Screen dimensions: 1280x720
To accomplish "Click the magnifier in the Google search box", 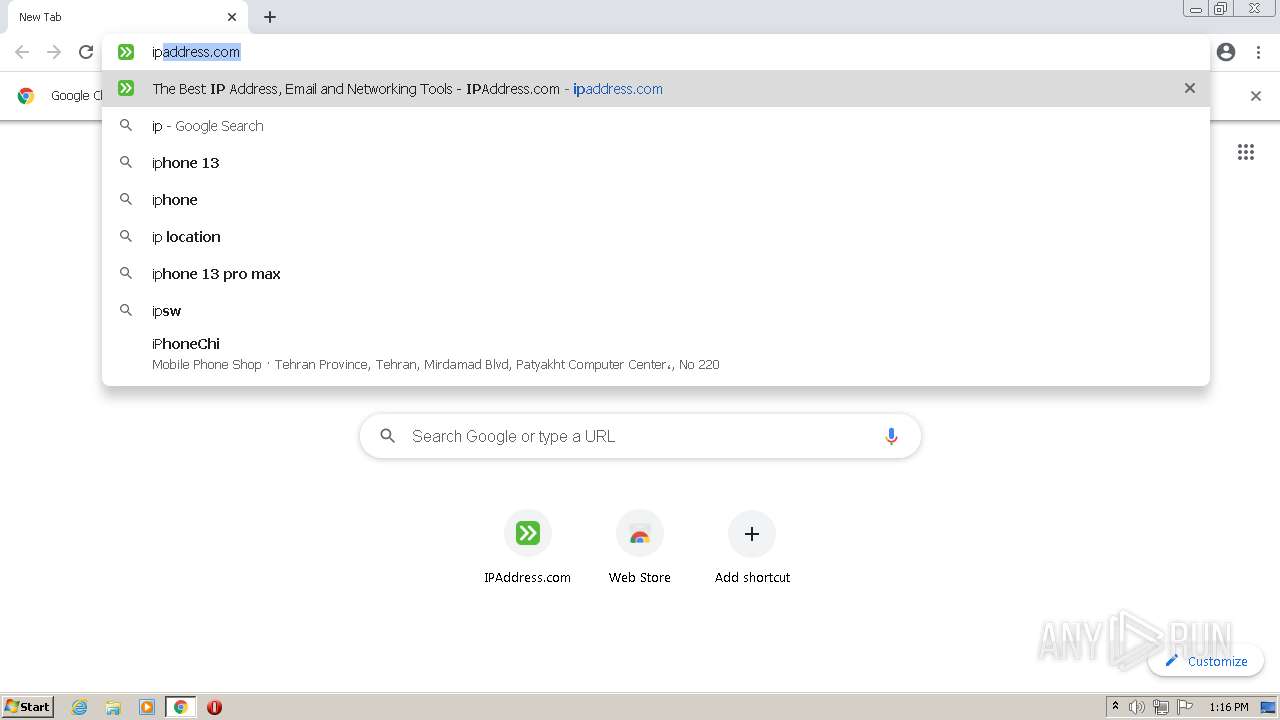I will click(x=387, y=436).
